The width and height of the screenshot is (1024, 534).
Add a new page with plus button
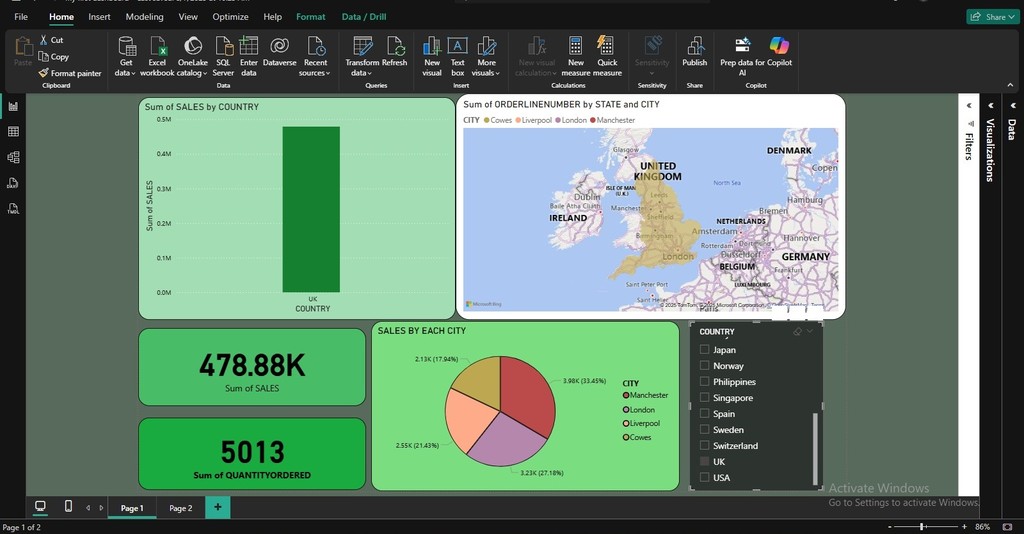click(217, 507)
